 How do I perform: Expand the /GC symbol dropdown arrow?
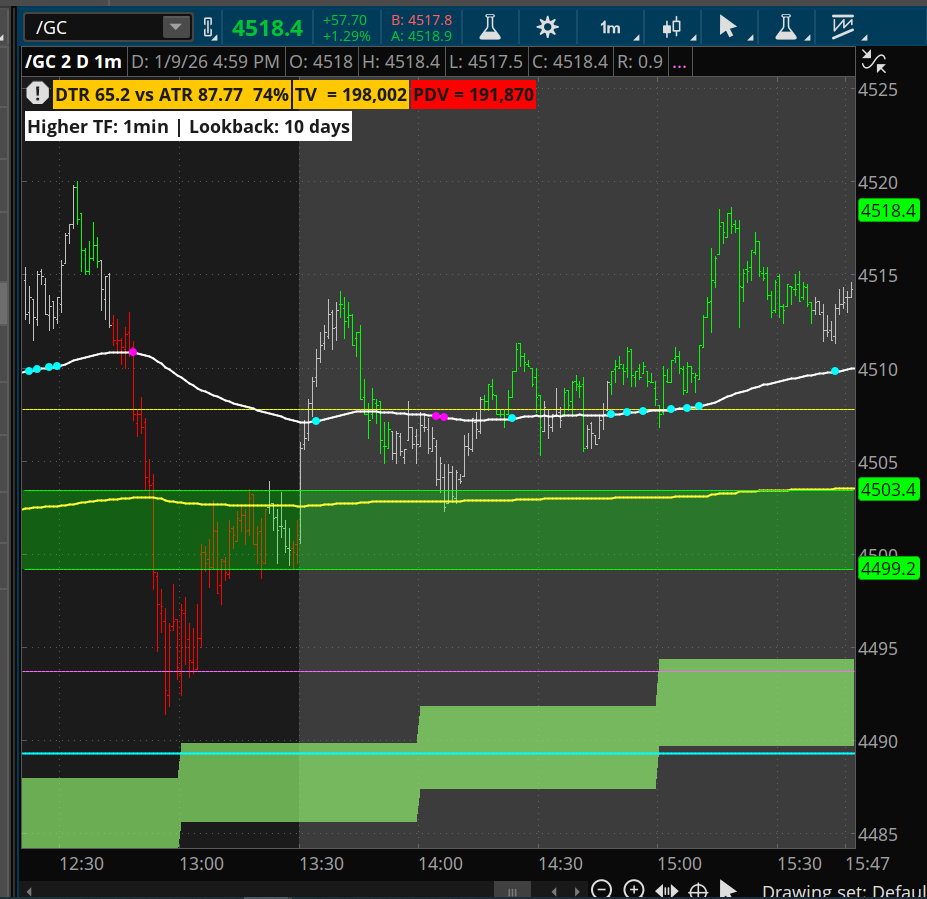(176, 27)
